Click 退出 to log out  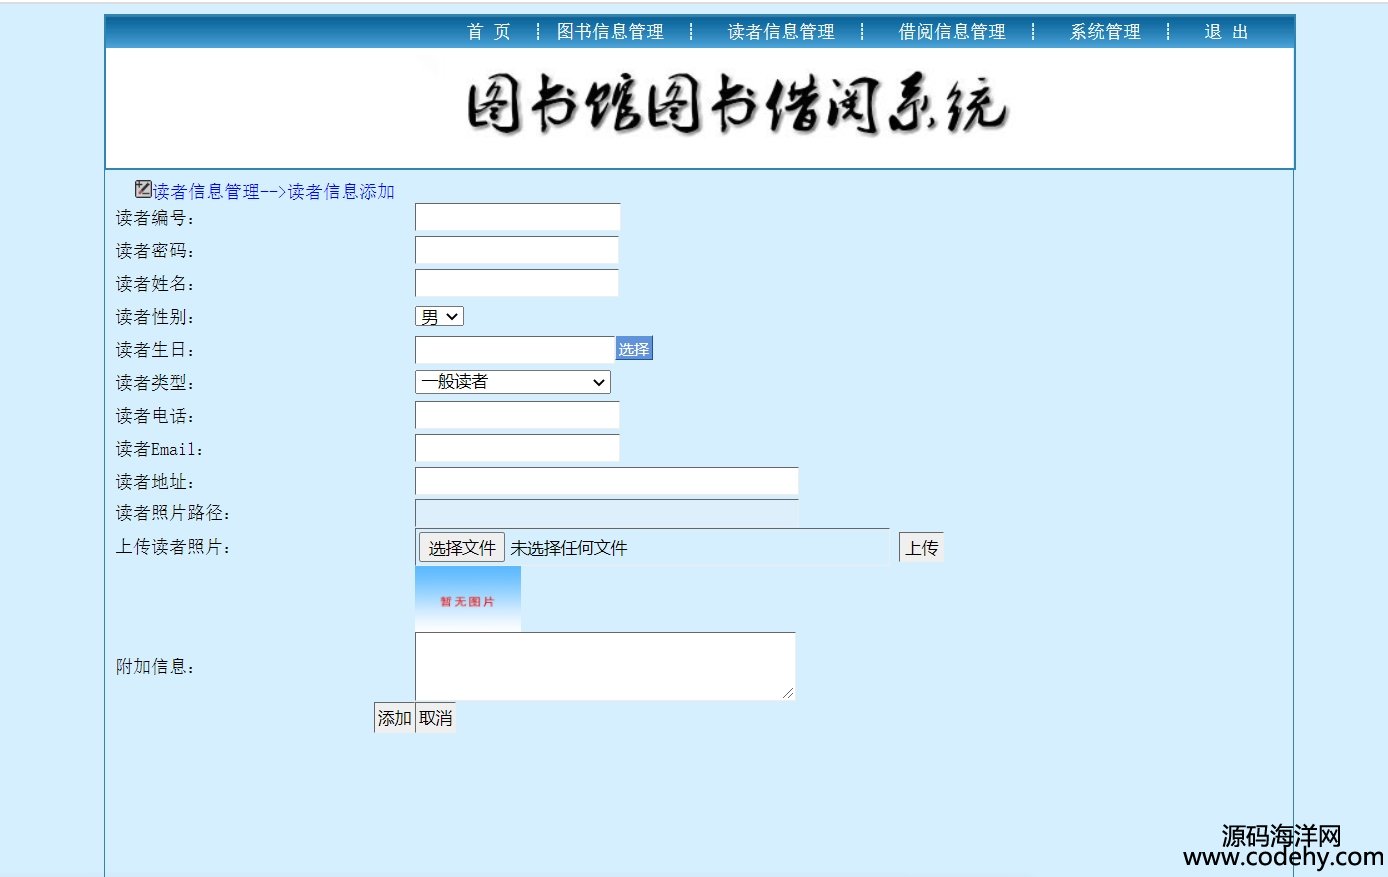[1226, 32]
